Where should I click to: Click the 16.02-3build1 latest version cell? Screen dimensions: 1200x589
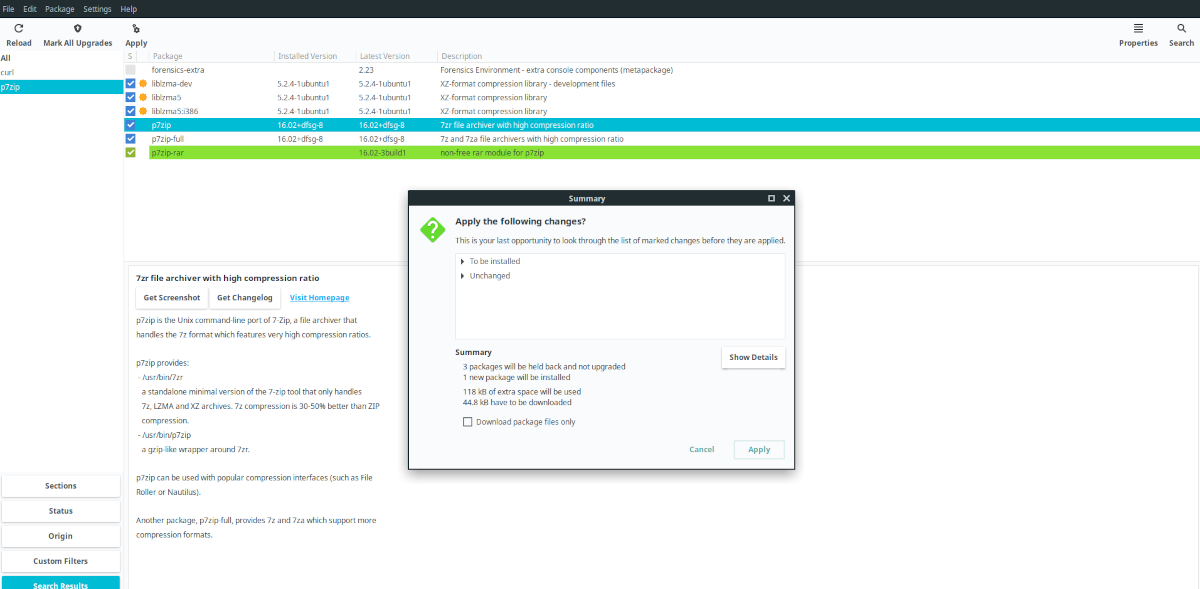[x=381, y=153]
